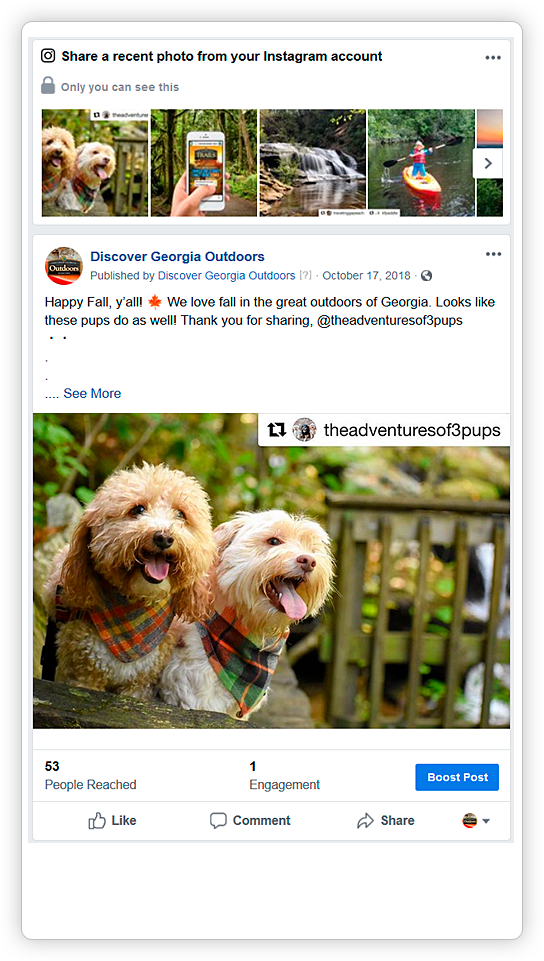544x961 pixels.
Task: Select the kayaker Instagram thumbnail
Action: [x=421, y=162]
